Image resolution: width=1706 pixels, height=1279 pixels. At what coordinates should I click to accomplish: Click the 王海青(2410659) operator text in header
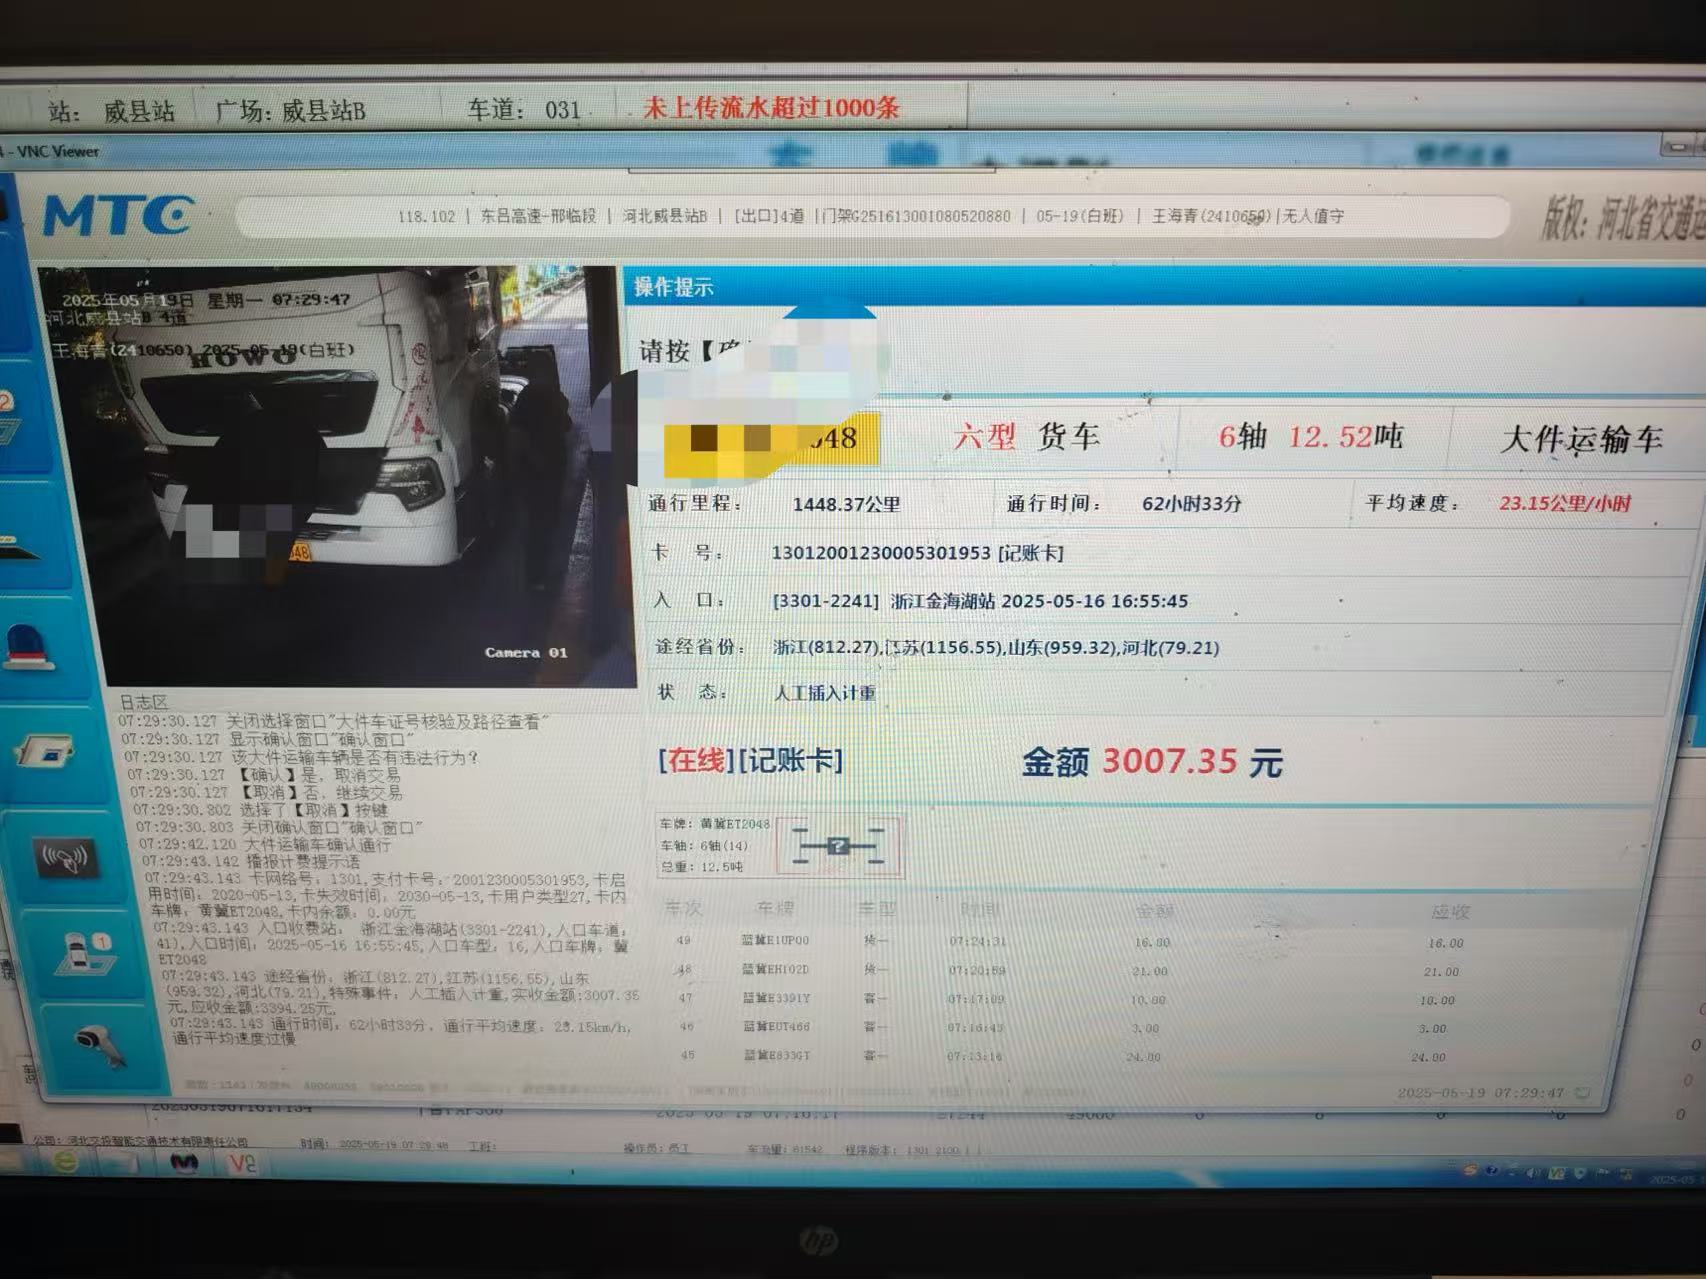(x=1212, y=216)
